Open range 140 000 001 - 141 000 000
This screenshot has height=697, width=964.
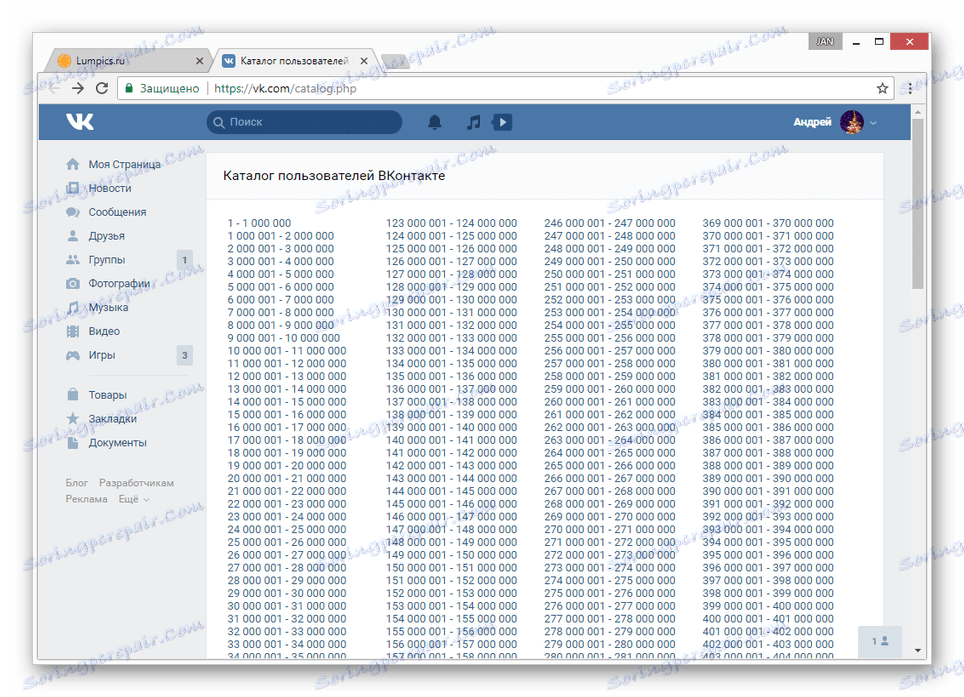(451, 440)
